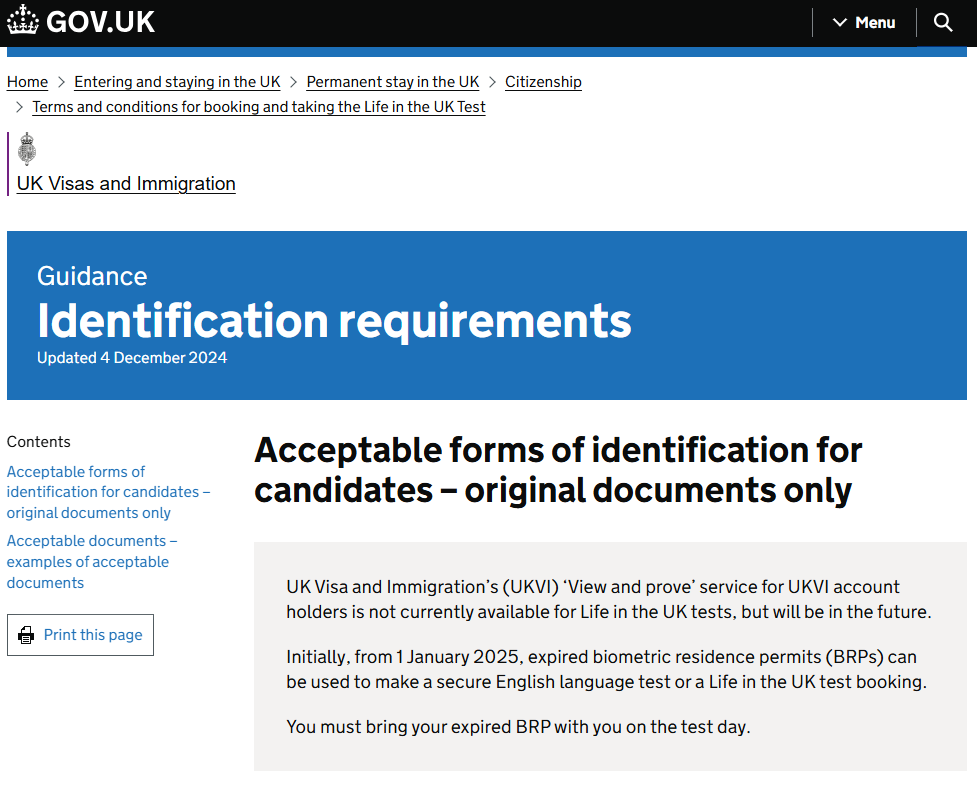Visit UK Visas and Immigration organisation link
The width and height of the screenshot is (977, 786).
pos(126,184)
